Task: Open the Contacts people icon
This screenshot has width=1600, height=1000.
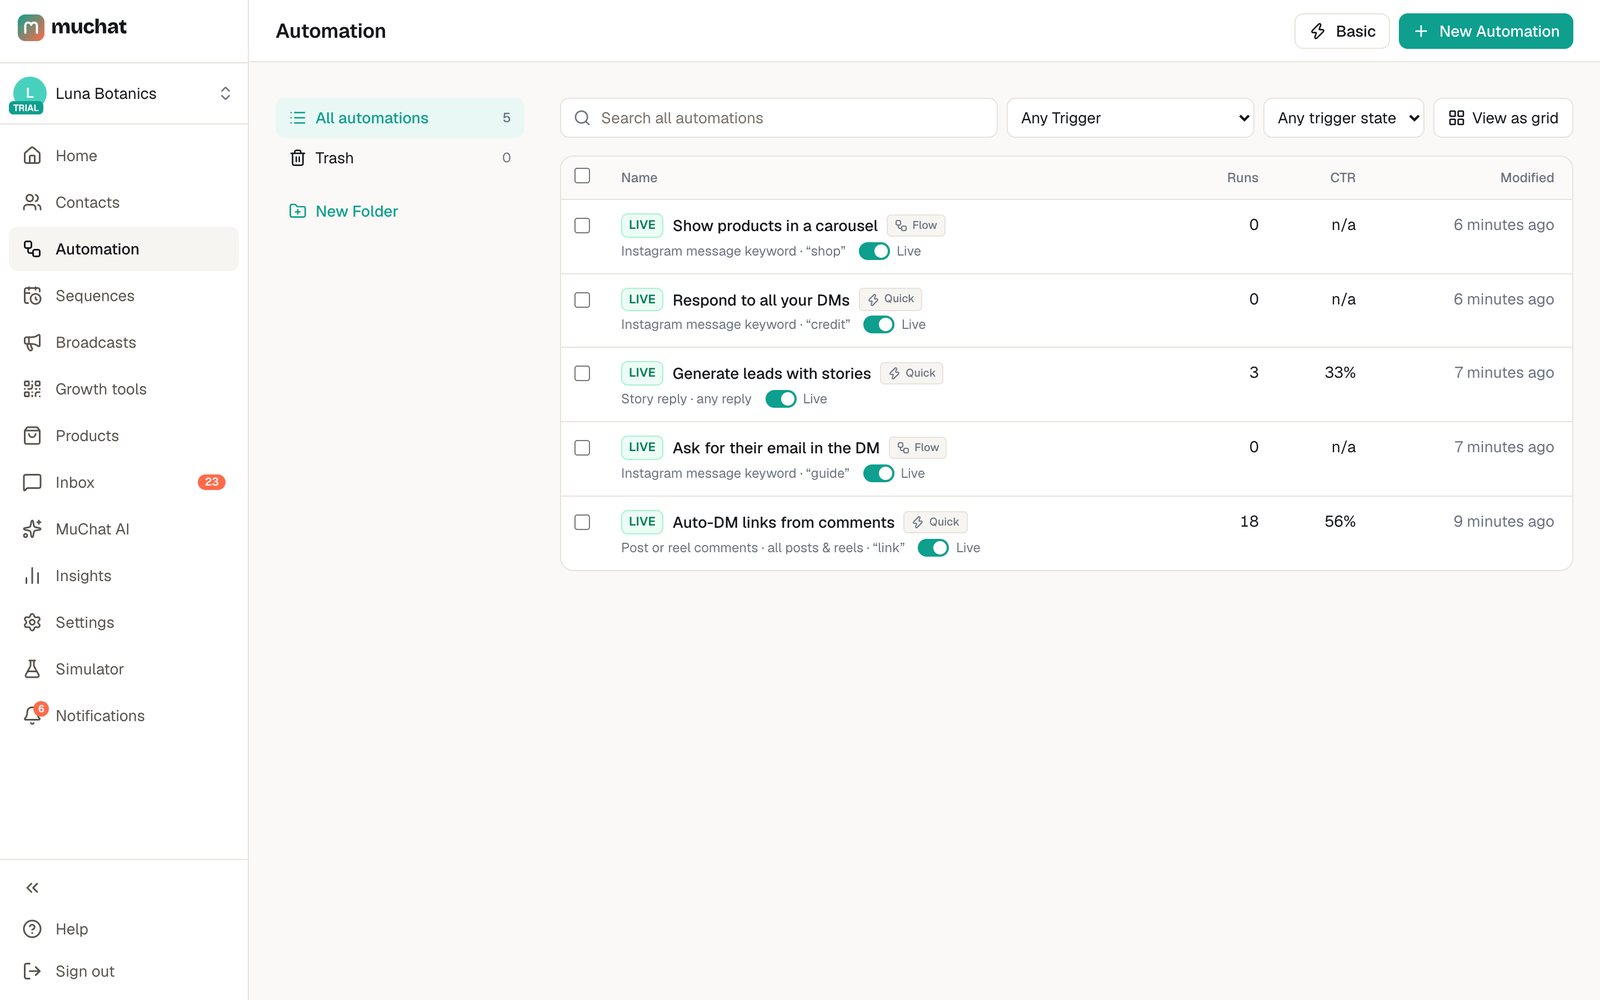Action: (32, 202)
